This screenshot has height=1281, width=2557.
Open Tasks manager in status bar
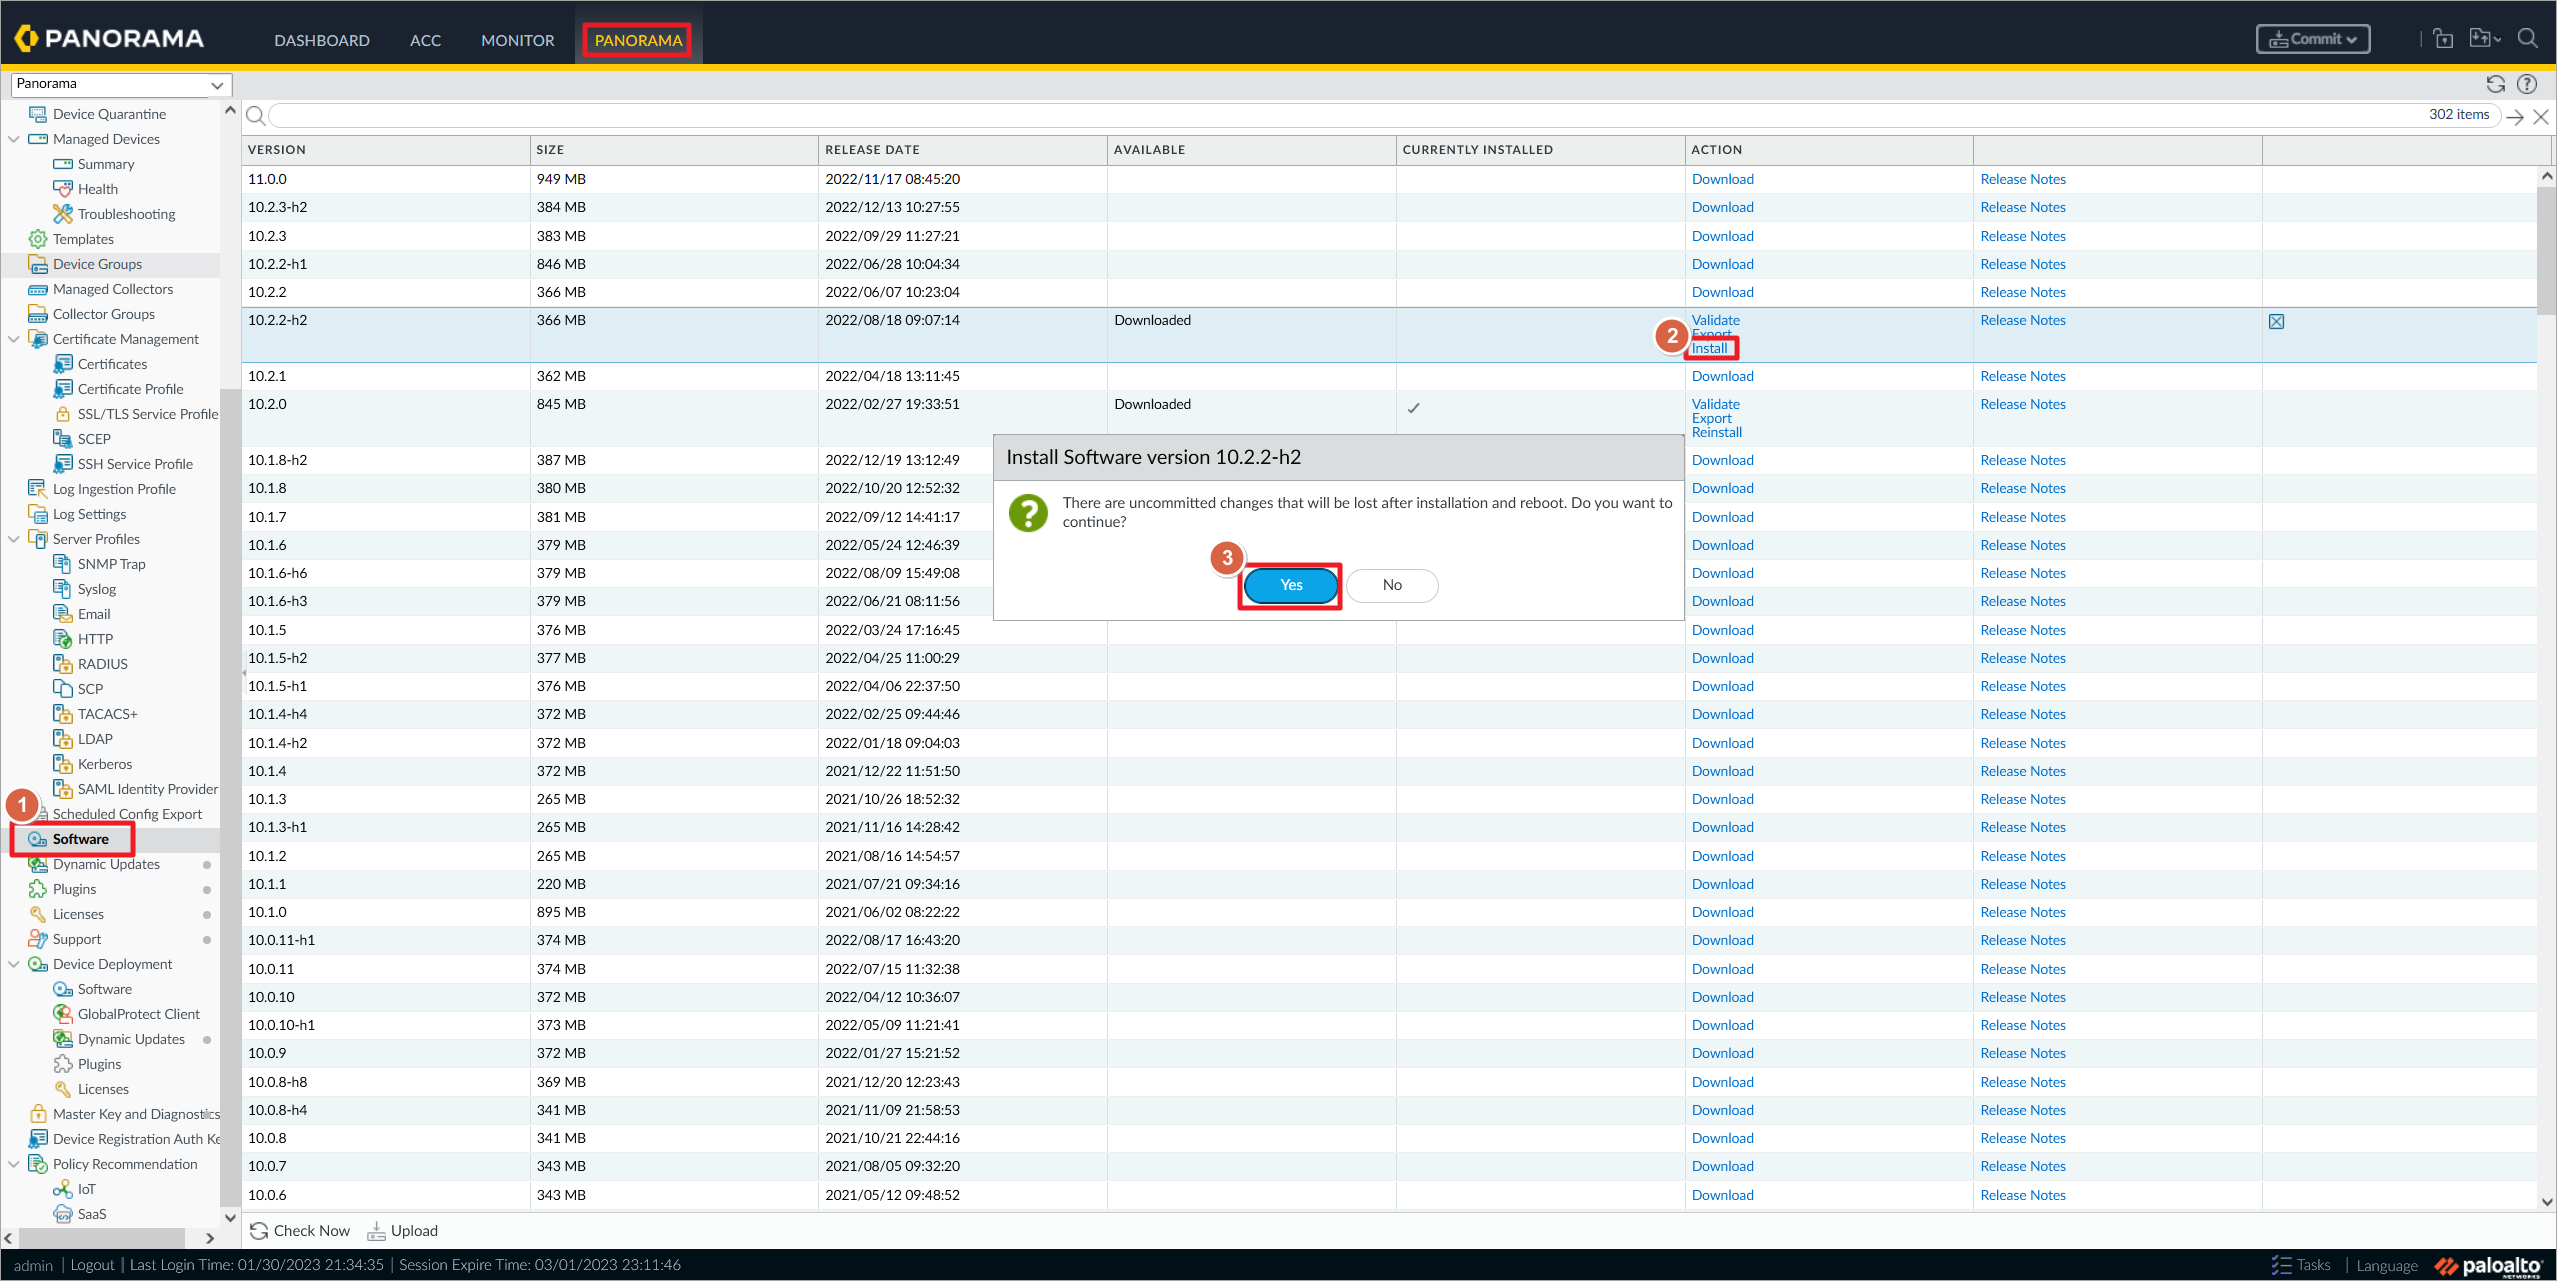(x=2300, y=1265)
